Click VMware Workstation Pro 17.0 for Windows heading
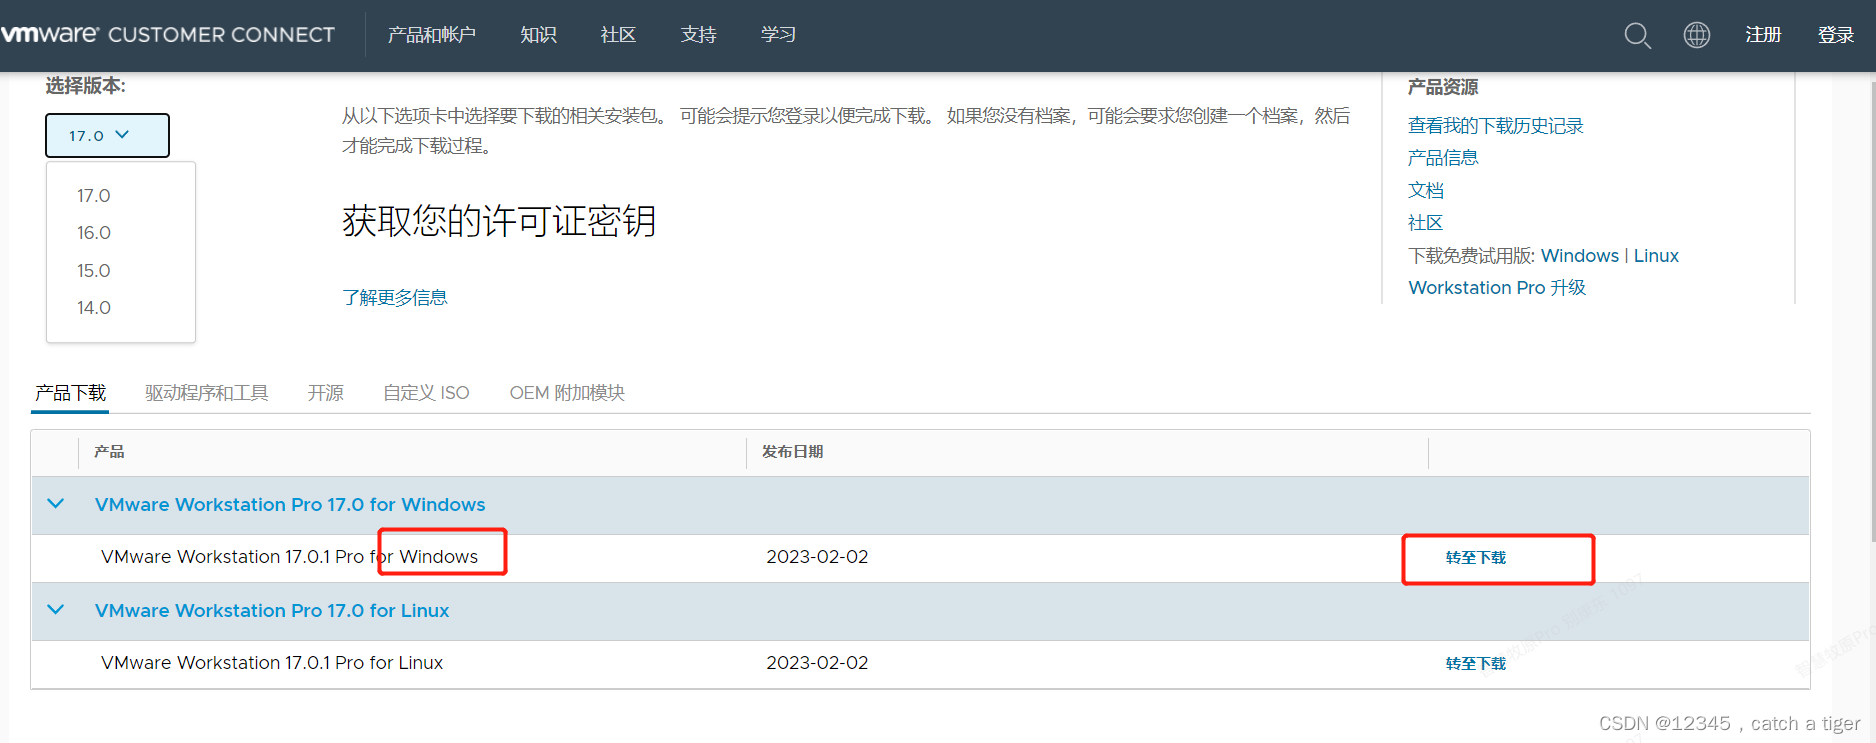1876x743 pixels. point(290,505)
